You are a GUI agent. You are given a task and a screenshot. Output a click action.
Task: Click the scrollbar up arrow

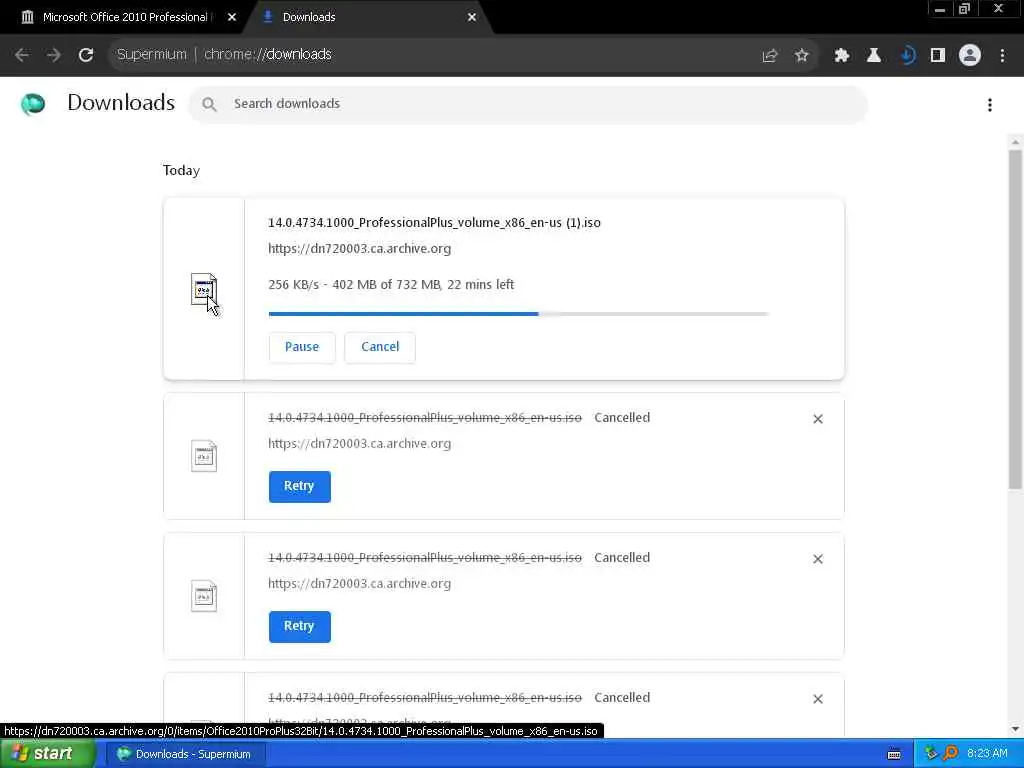click(1015, 142)
